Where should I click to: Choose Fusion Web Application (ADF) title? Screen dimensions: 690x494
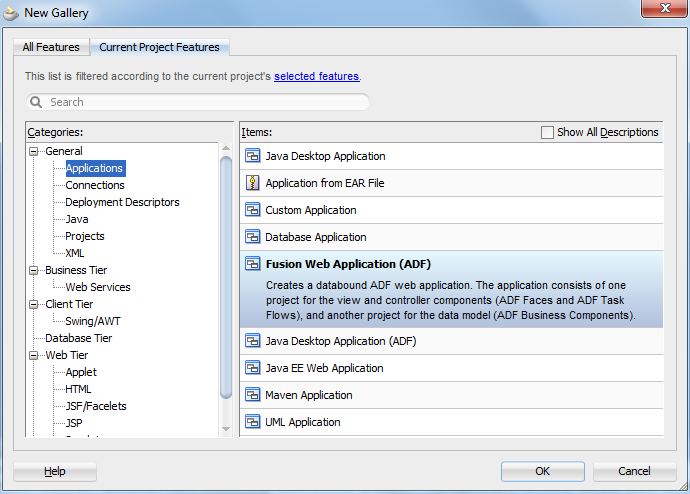[x=348, y=264]
